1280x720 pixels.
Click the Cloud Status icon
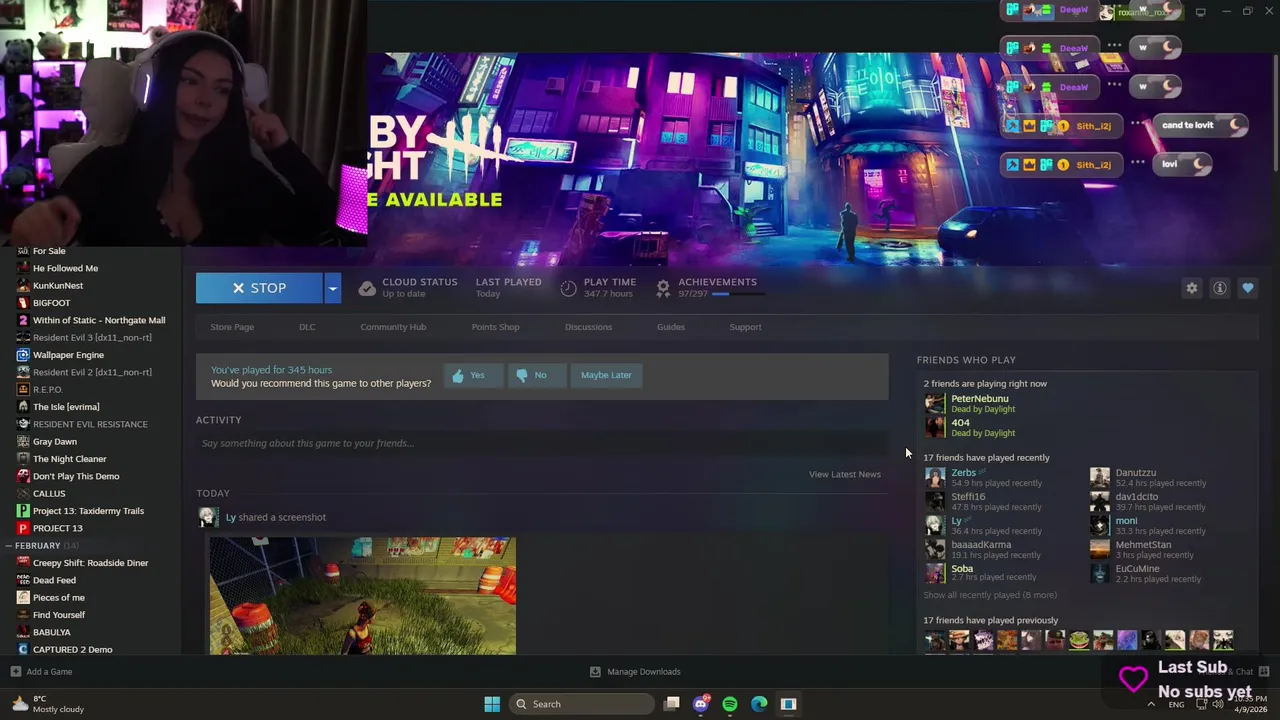click(367, 288)
